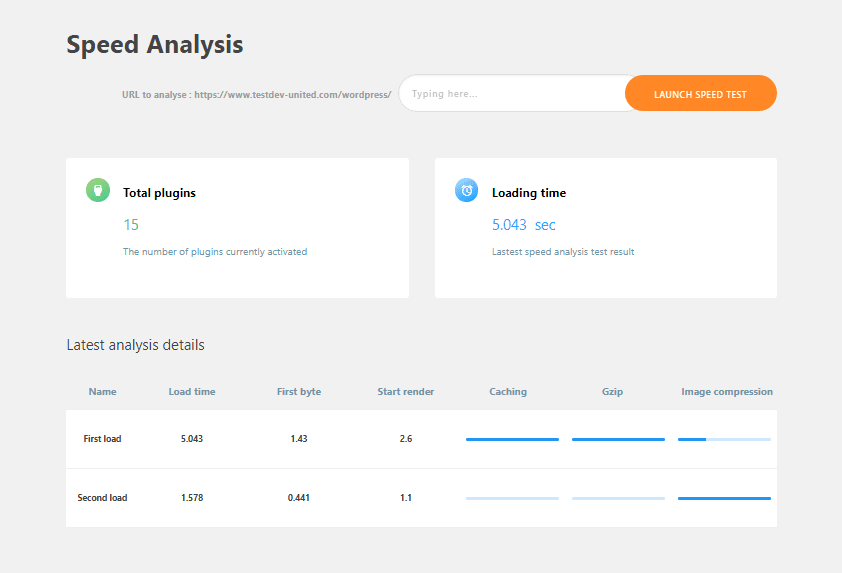Click the 5.043 sec loading time value
This screenshot has height=573, width=842.
click(x=523, y=225)
